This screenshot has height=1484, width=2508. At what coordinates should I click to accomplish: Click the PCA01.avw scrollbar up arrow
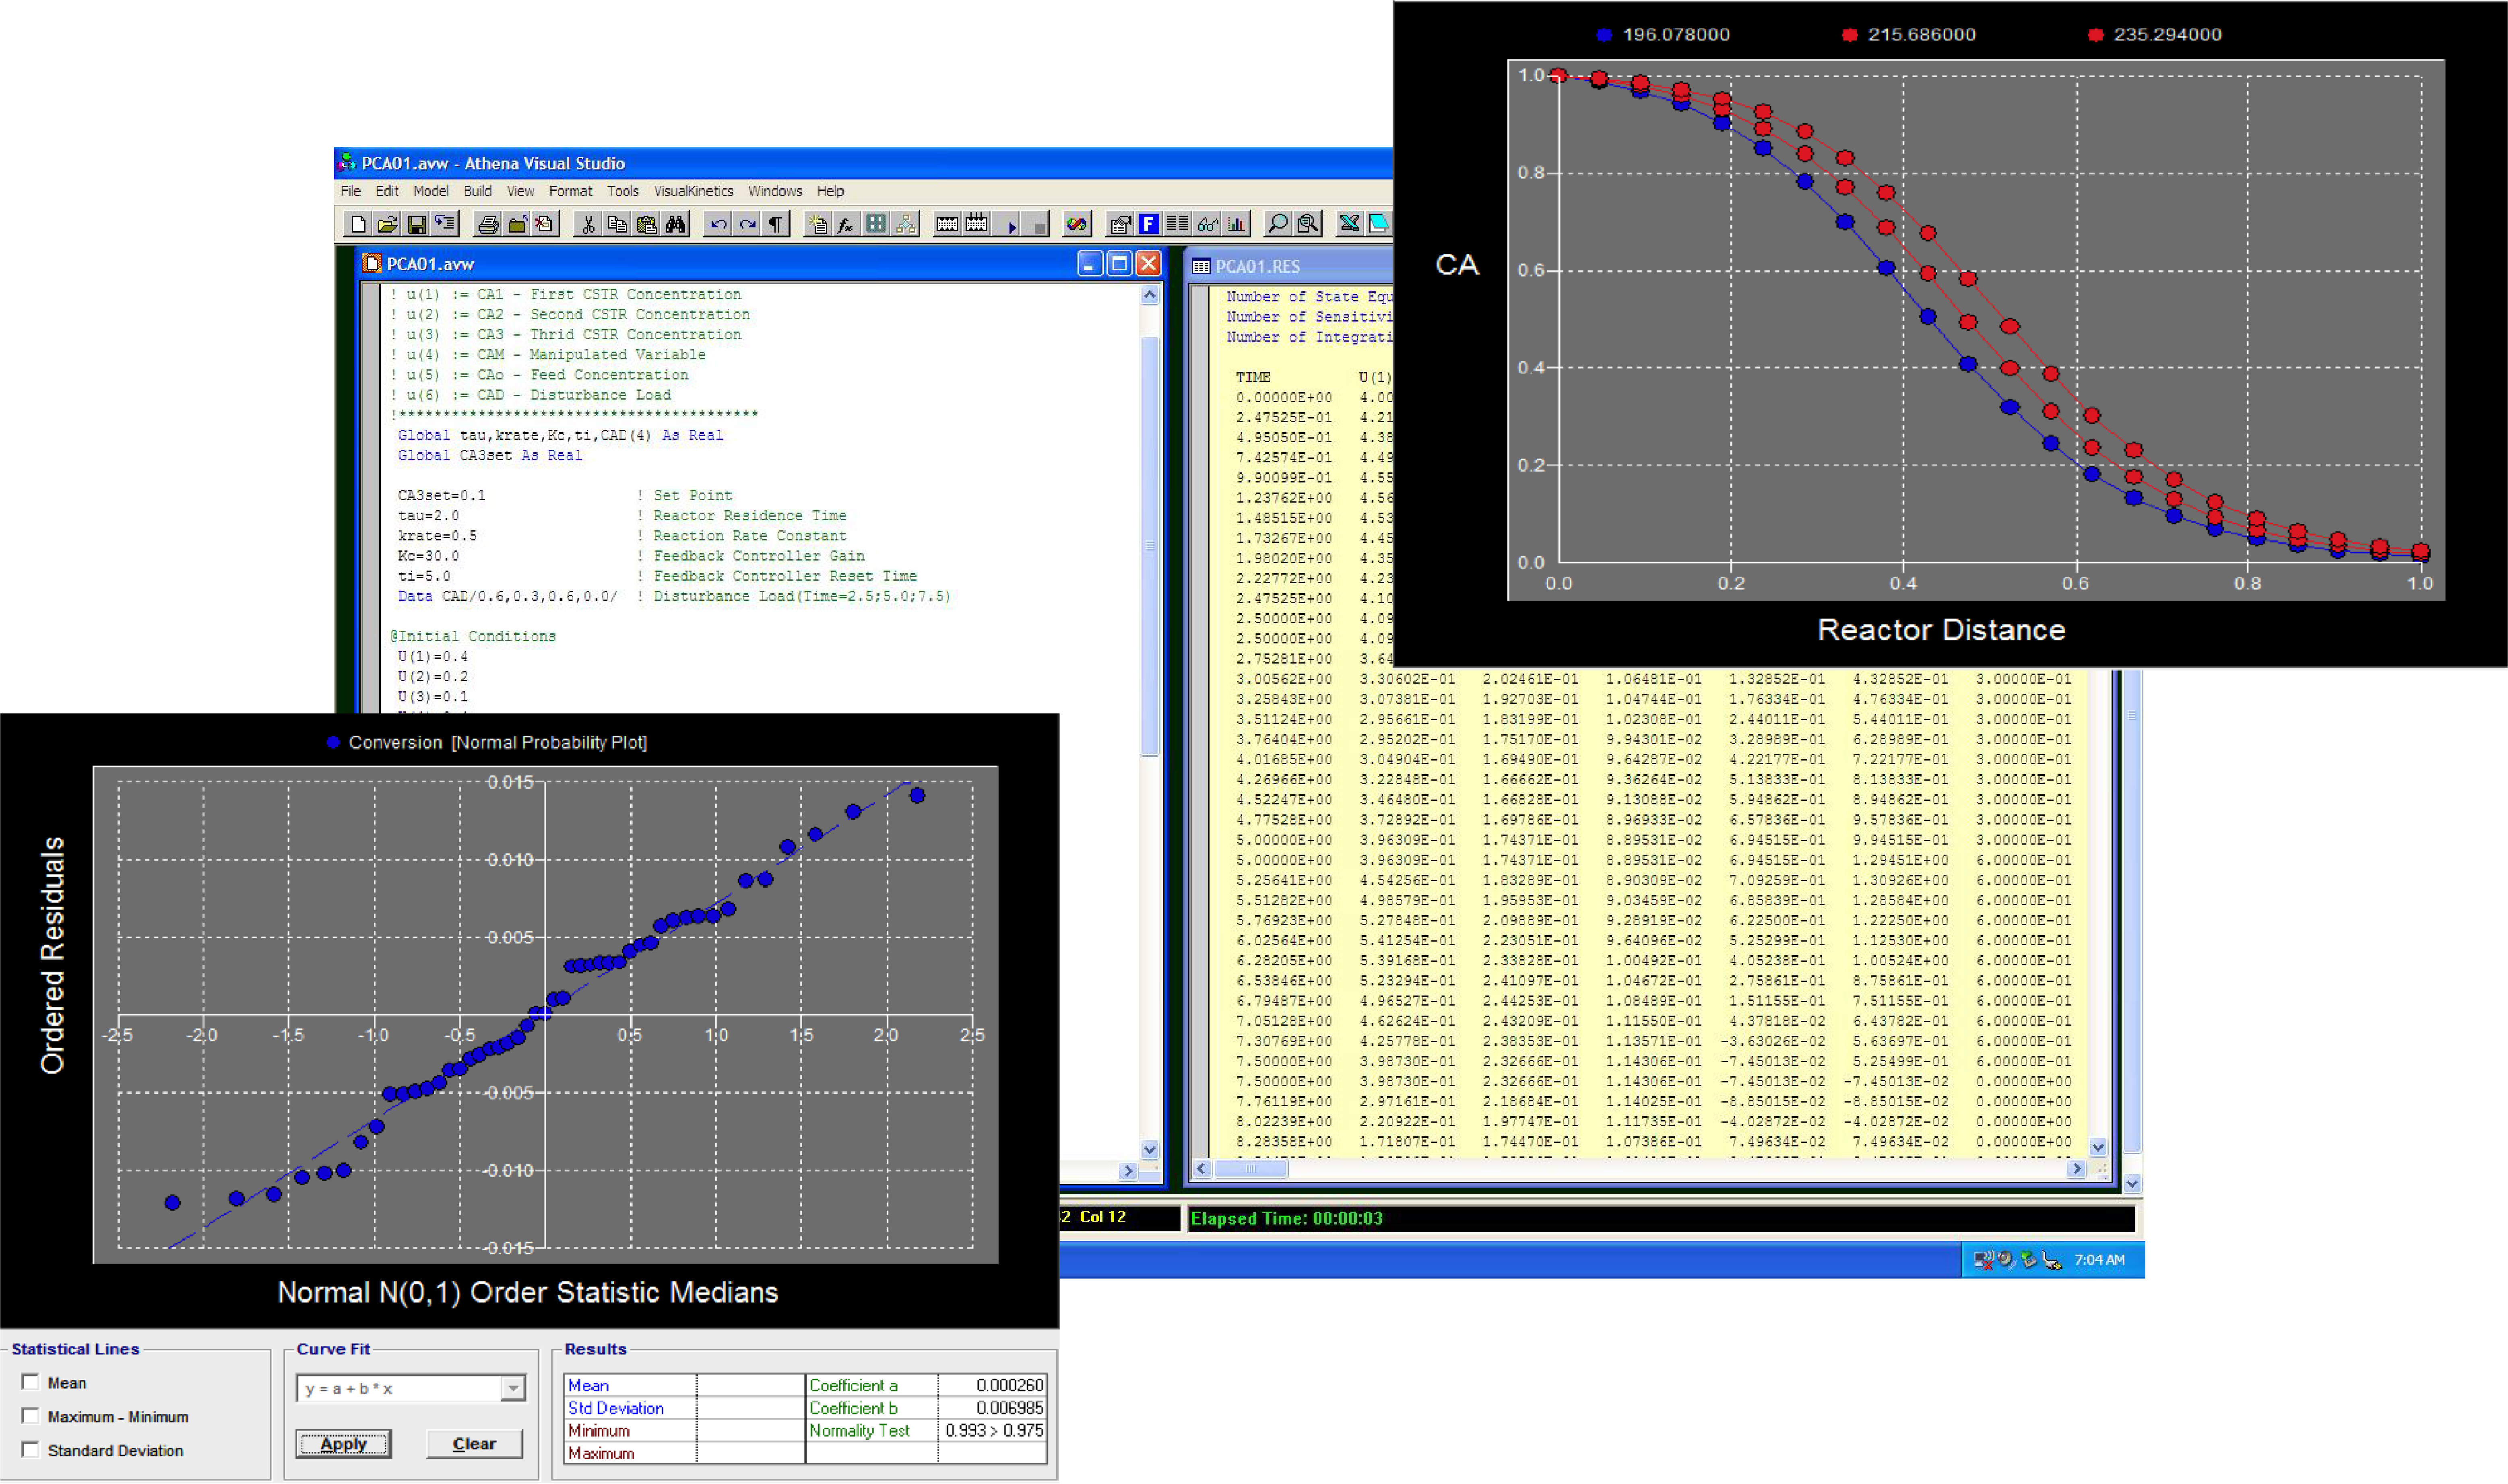coord(1150,295)
